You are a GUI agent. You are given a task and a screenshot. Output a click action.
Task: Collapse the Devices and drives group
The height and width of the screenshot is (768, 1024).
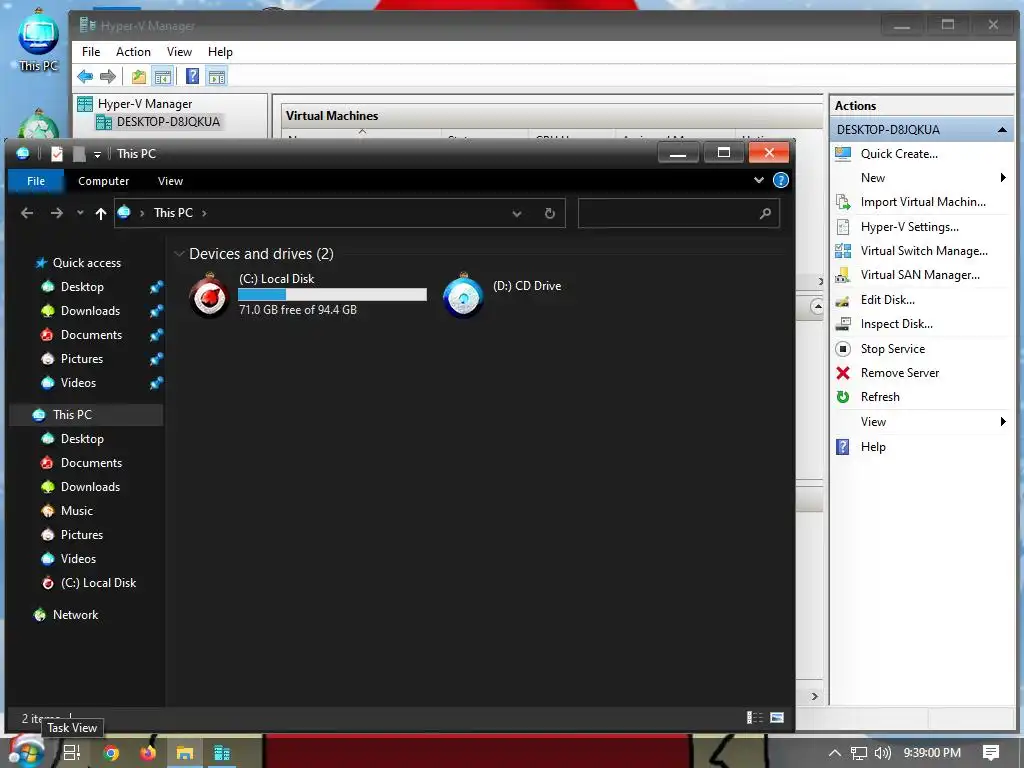(179, 254)
